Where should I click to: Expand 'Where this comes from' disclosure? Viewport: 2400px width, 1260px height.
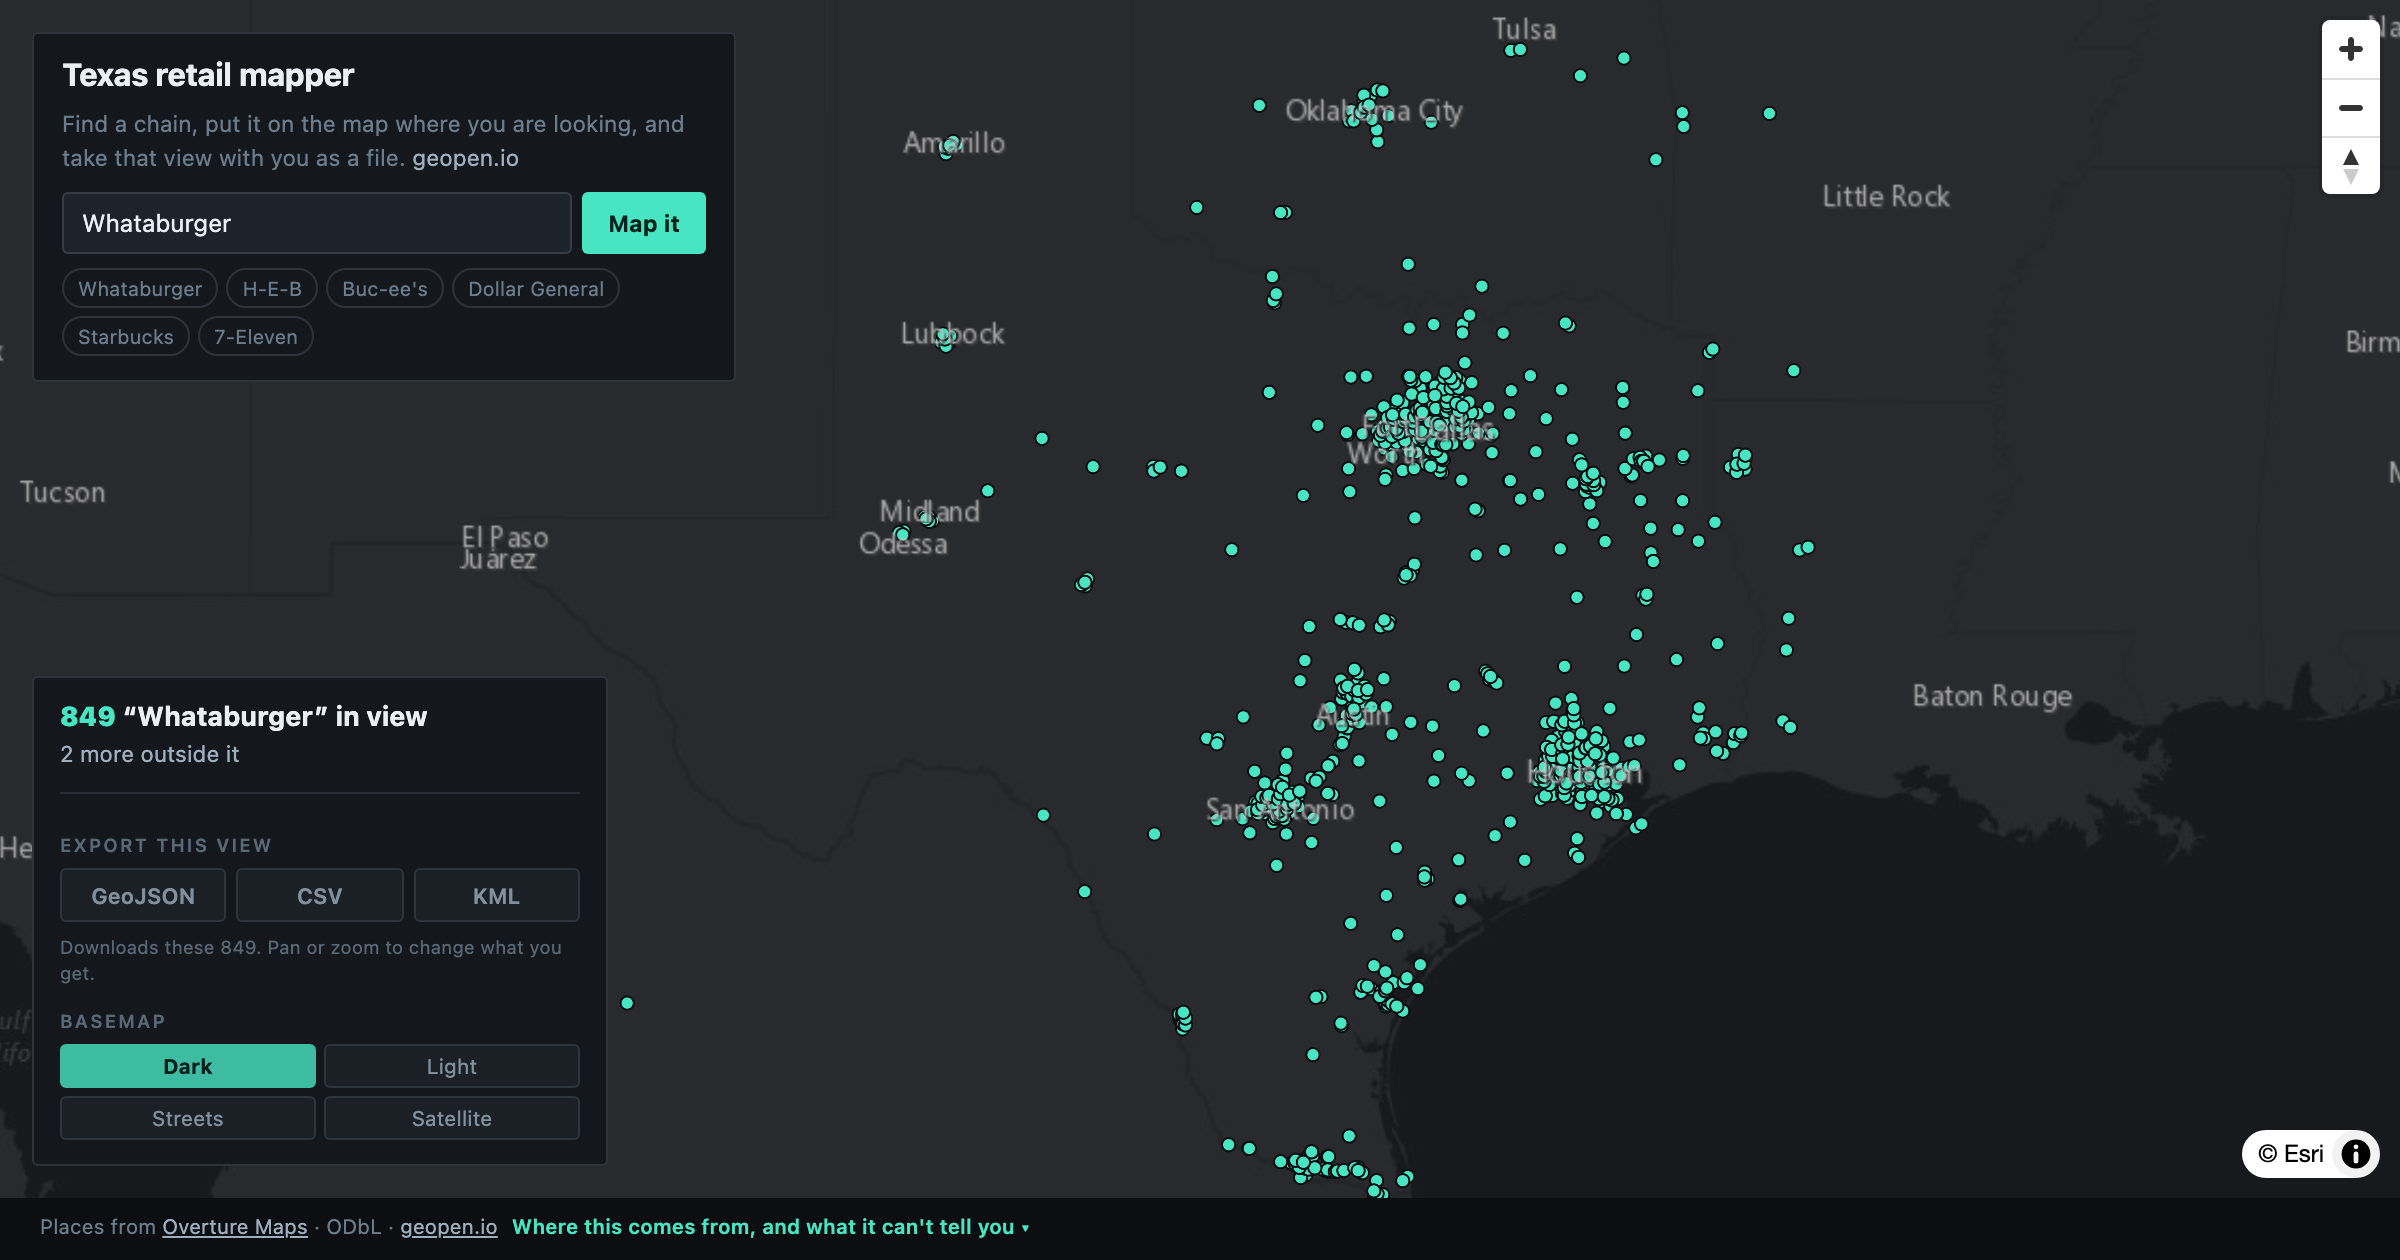pos(770,1227)
